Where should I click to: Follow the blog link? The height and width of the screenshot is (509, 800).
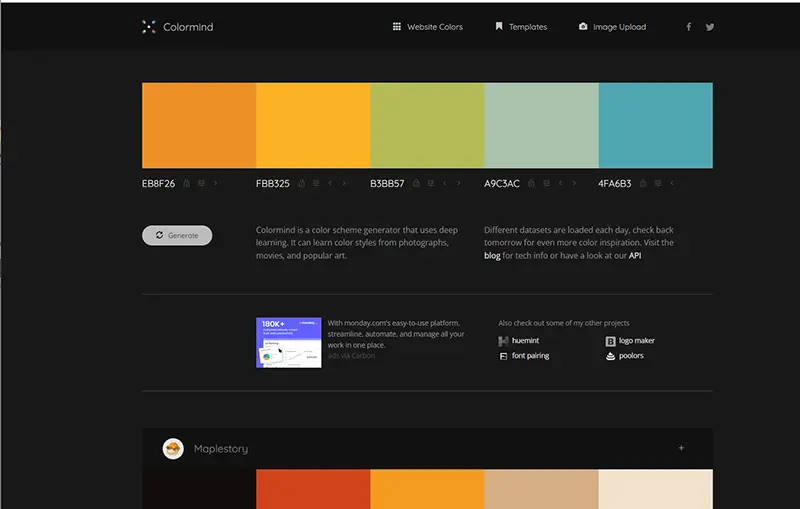click(492, 256)
